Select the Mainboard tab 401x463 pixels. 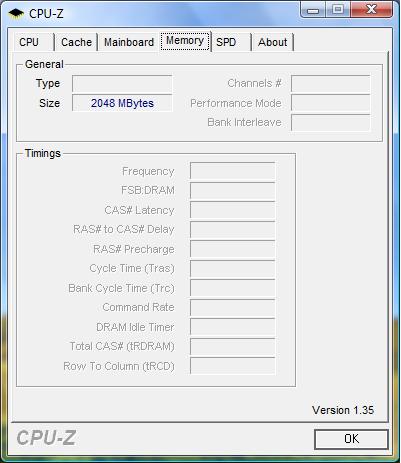(x=129, y=42)
